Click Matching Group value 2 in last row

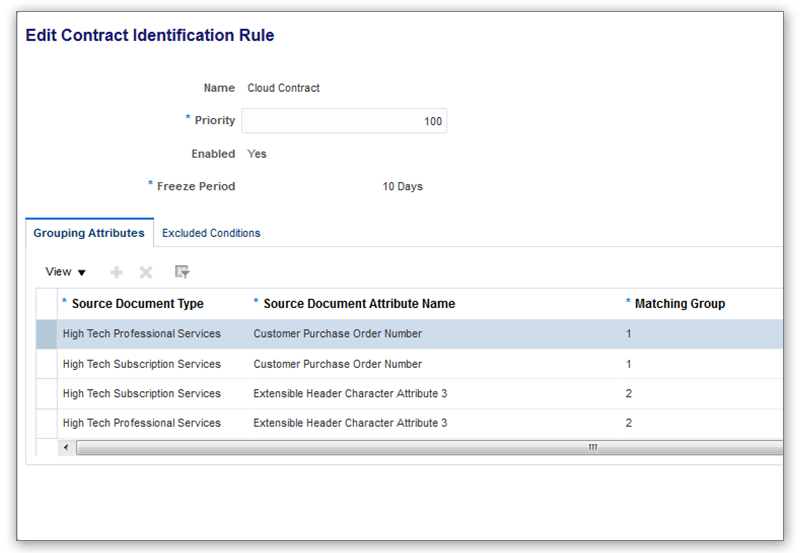tap(629, 423)
